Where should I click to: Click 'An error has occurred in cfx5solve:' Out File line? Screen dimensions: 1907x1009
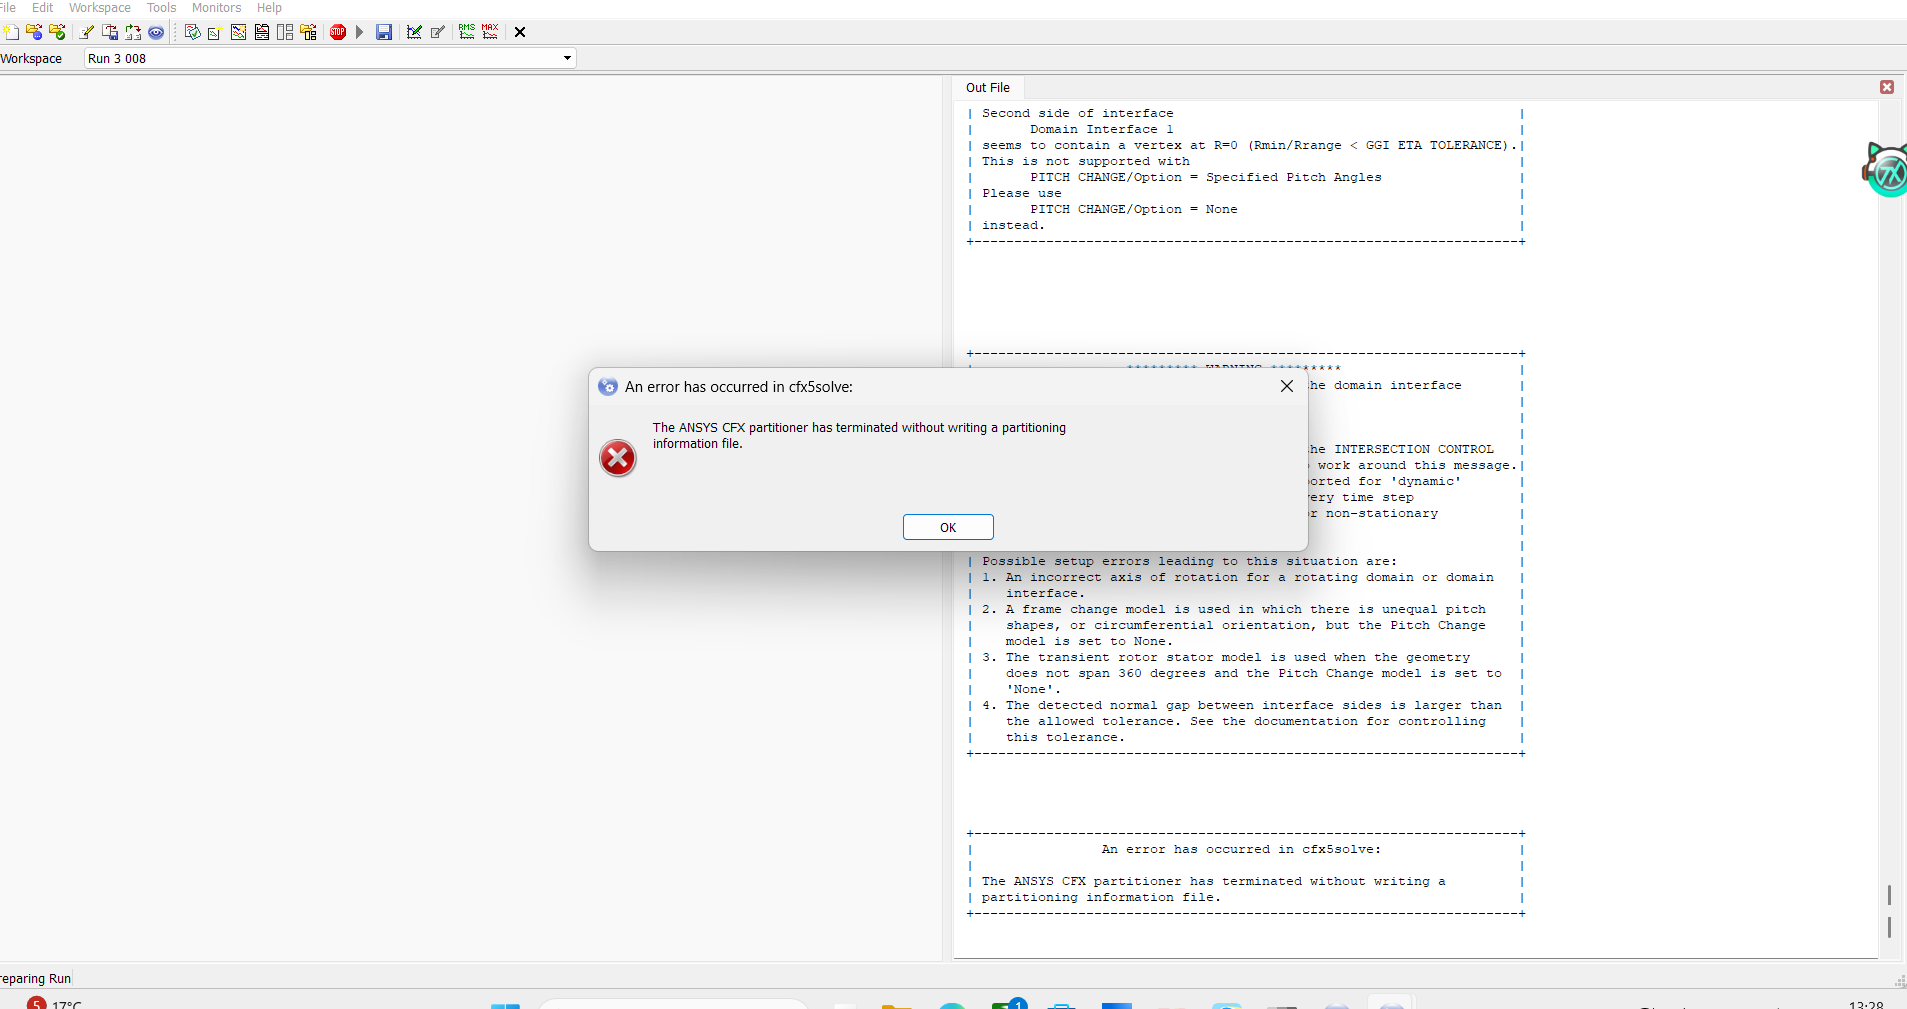coord(1241,849)
